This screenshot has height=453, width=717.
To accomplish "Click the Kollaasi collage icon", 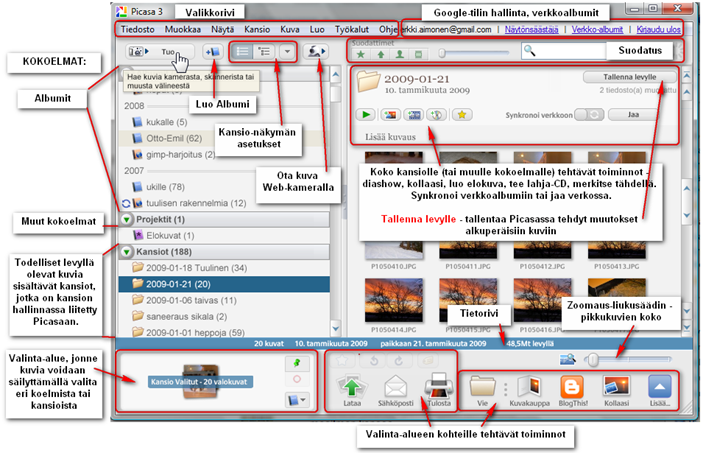I will coord(616,390).
